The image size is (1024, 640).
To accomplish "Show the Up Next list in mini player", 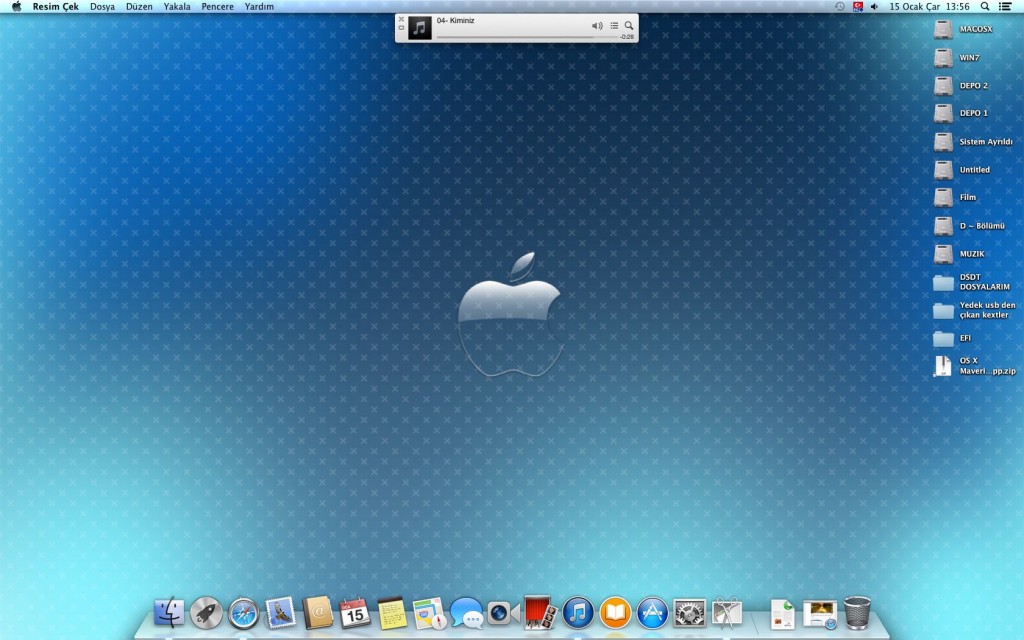I will pyautogui.click(x=614, y=25).
